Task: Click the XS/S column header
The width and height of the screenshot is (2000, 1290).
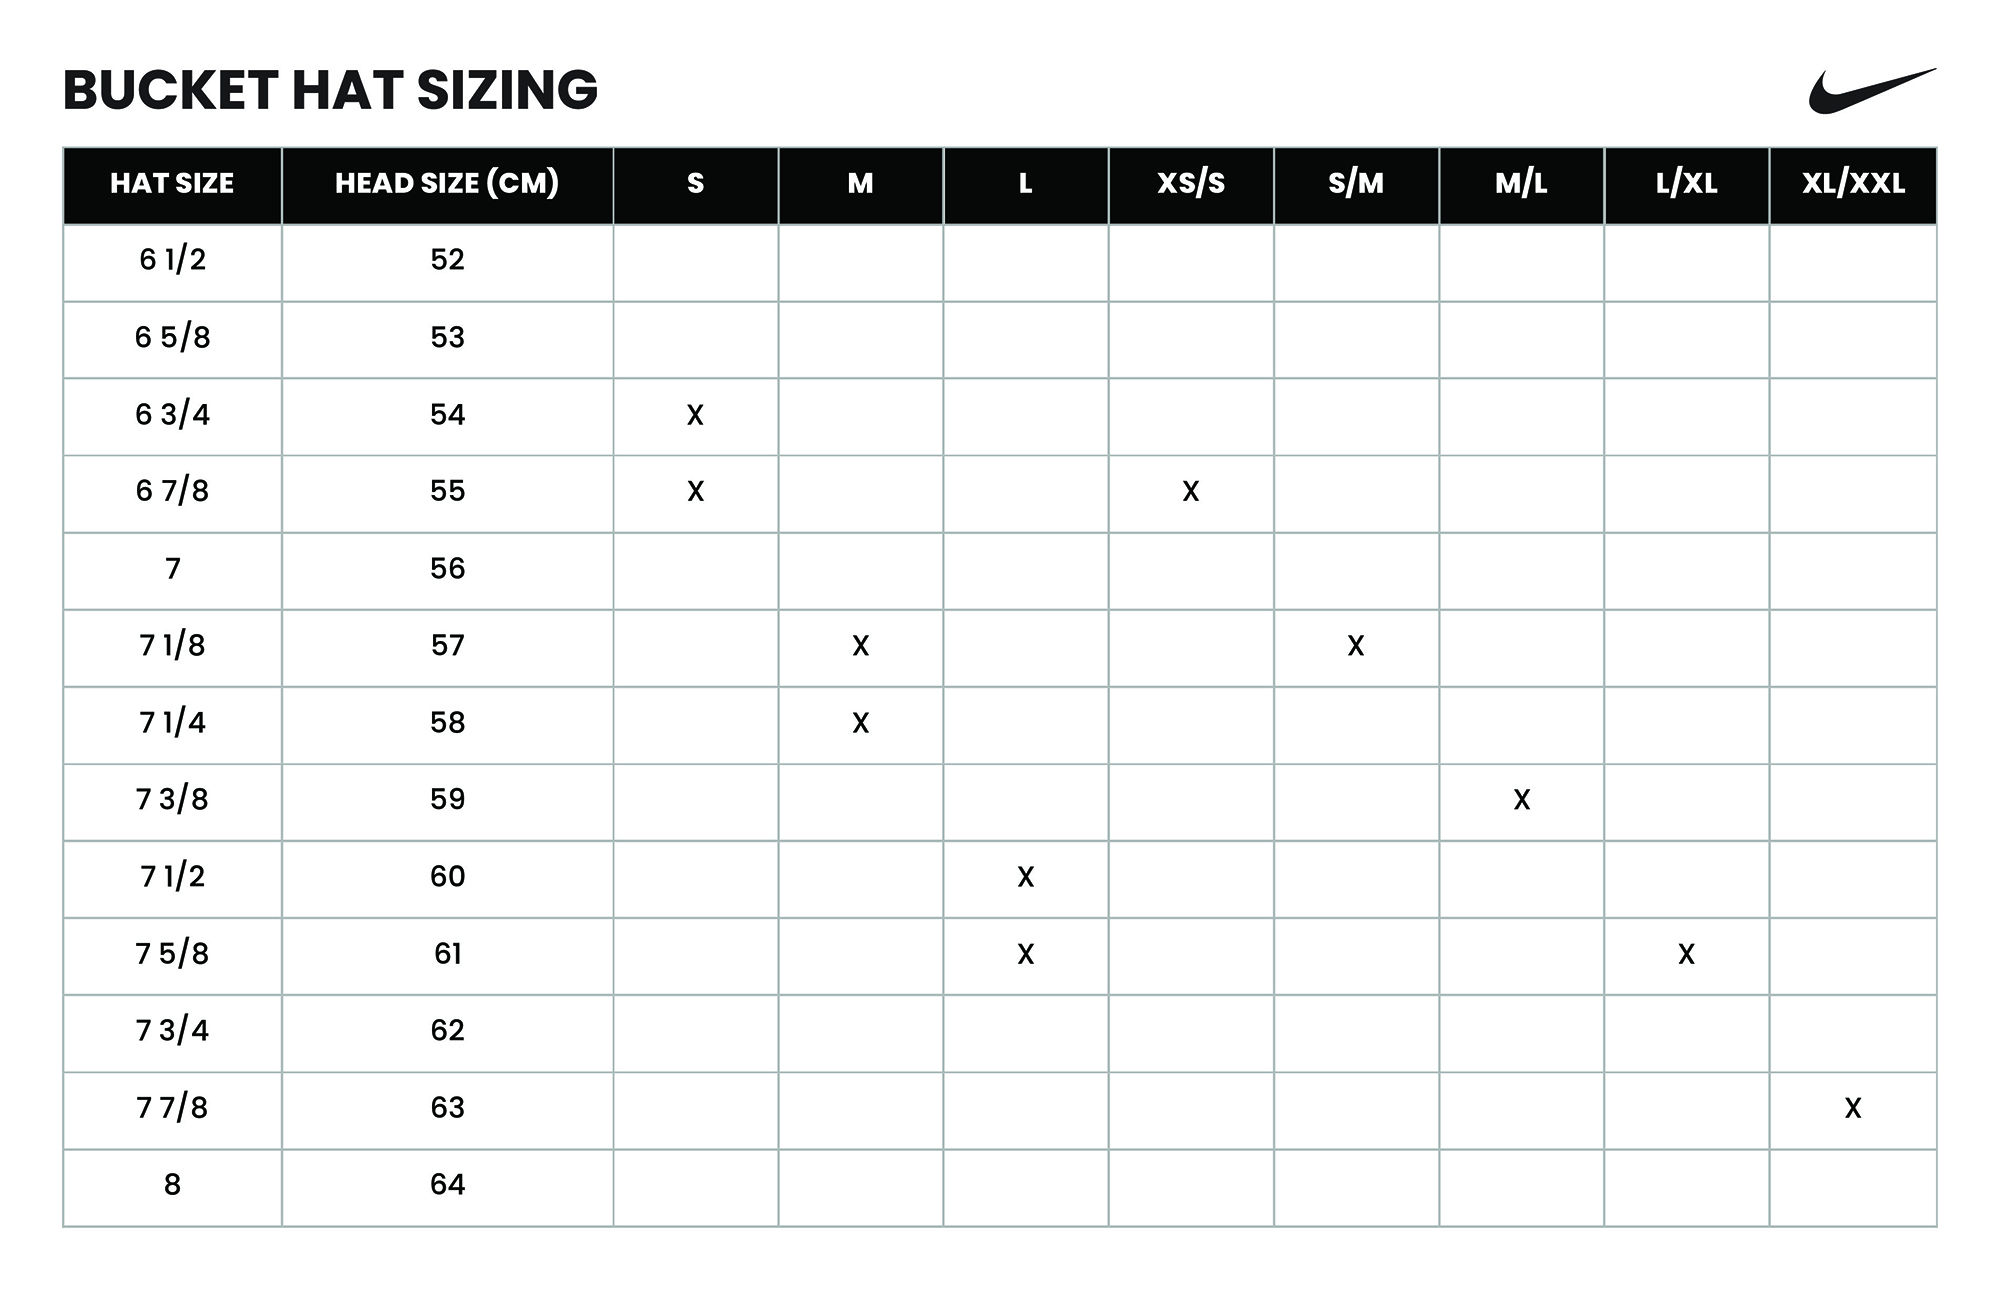Action: 1190,184
